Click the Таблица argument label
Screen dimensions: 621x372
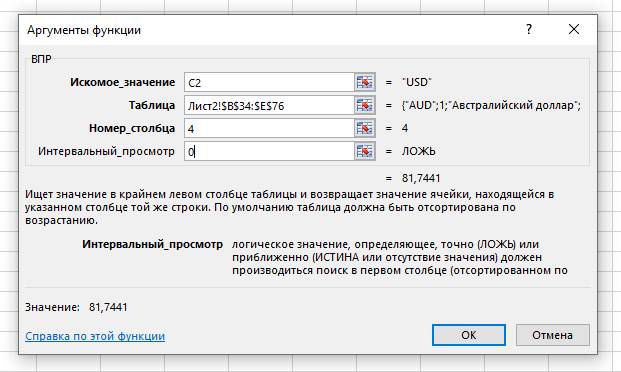click(152, 105)
